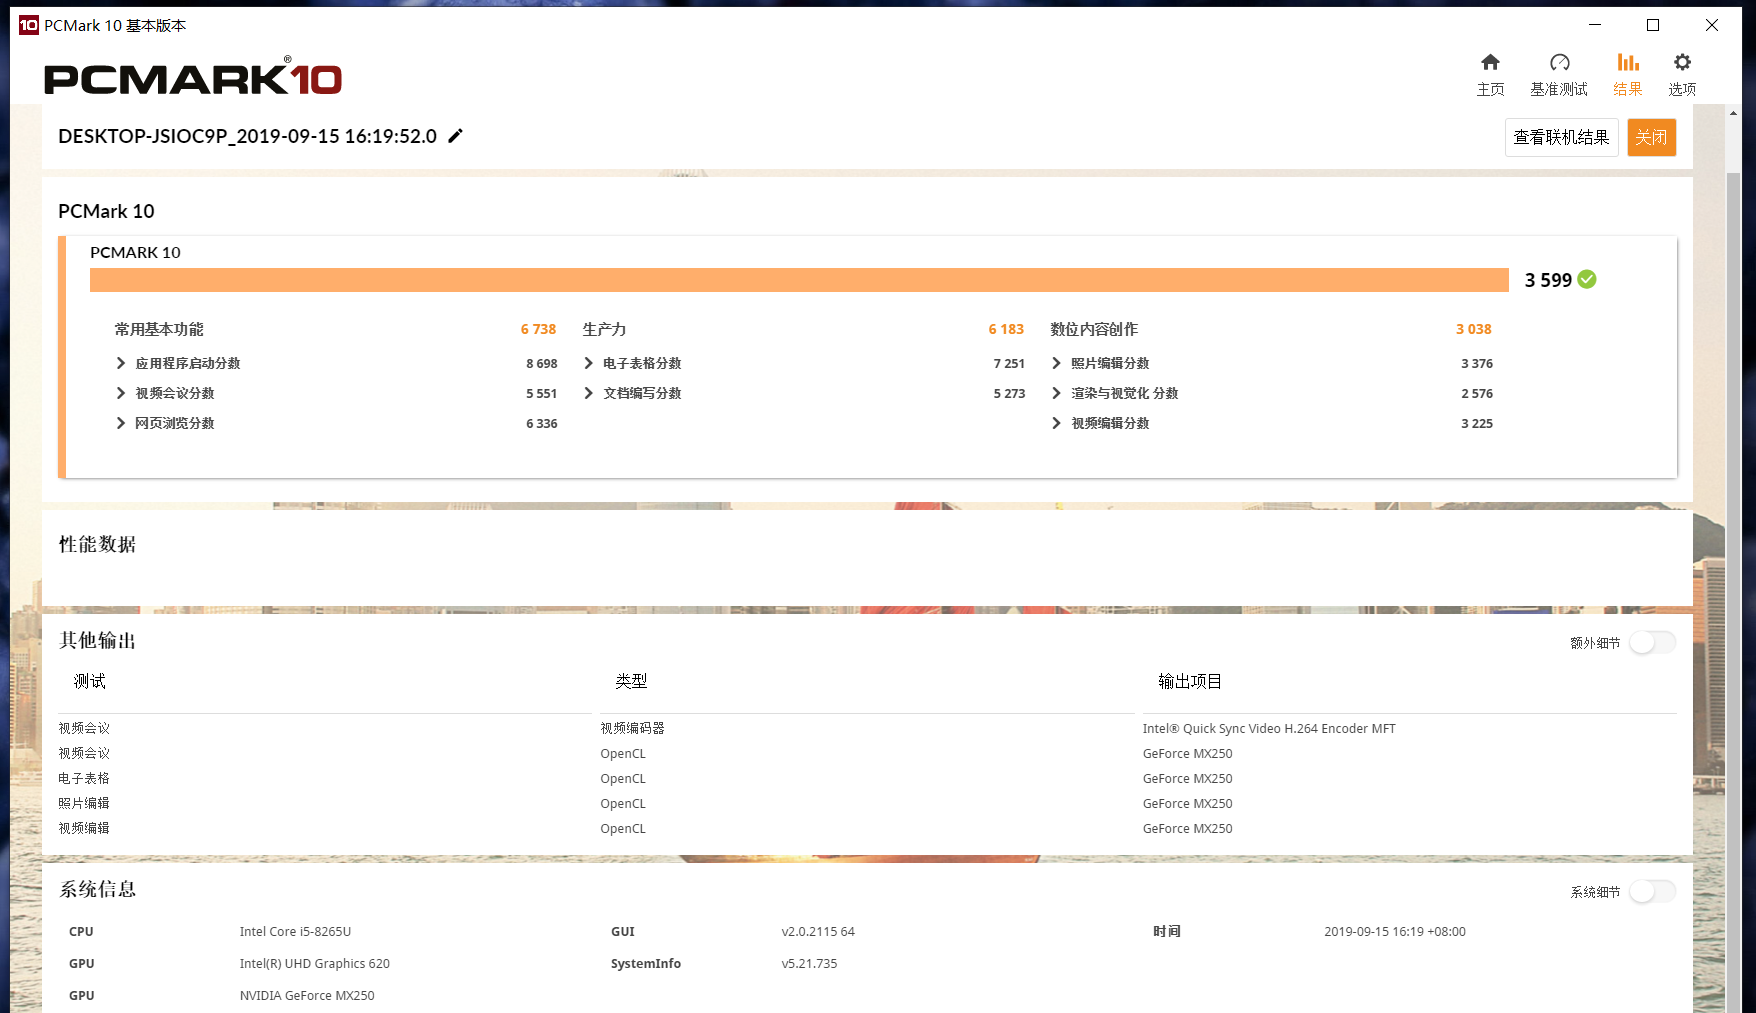
Task: Click the PCMark 10 app icon in title bar
Action: coord(29,25)
